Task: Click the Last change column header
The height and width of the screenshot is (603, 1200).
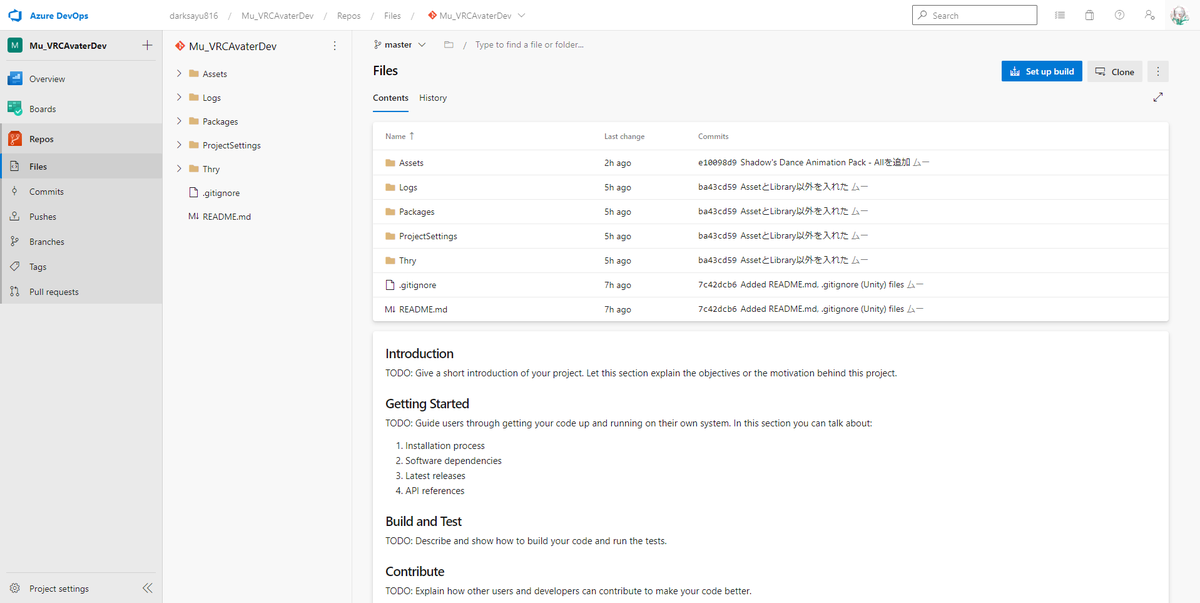Action: click(624, 136)
